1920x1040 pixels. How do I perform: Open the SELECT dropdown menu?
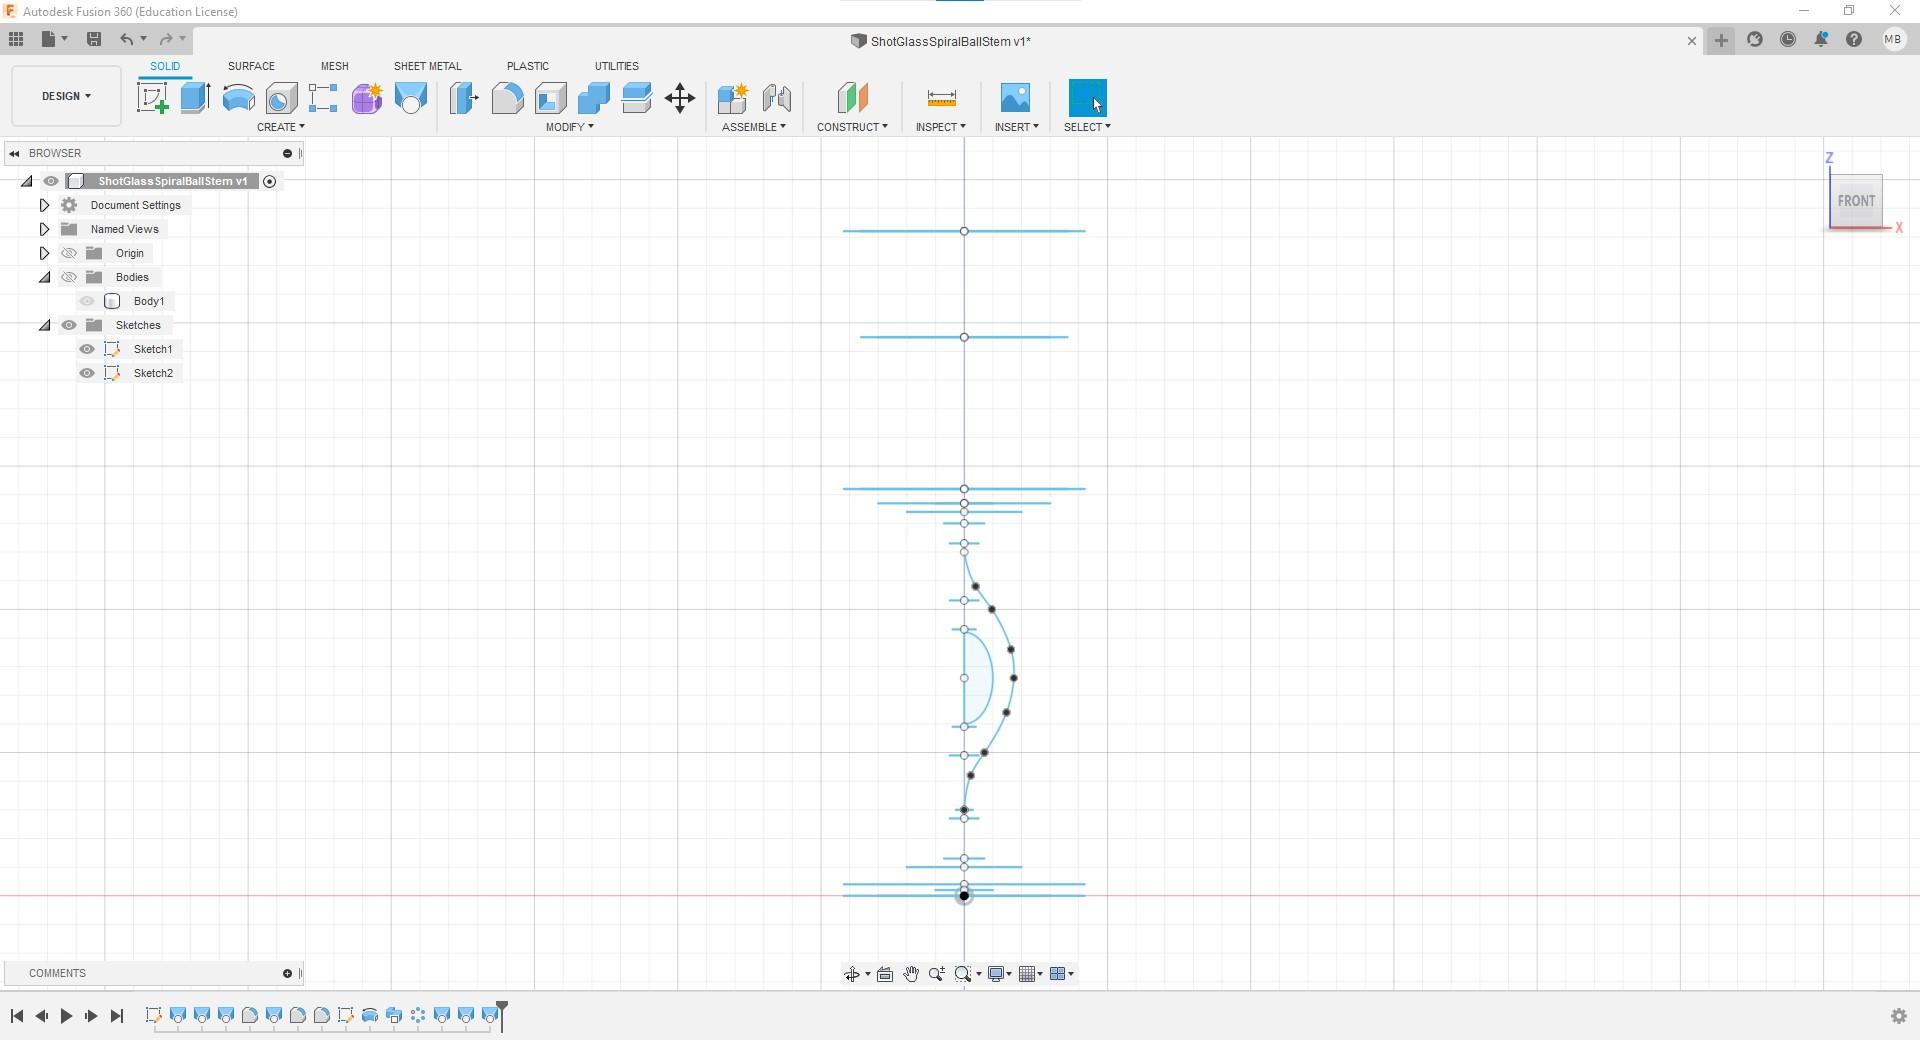[x=1087, y=127]
